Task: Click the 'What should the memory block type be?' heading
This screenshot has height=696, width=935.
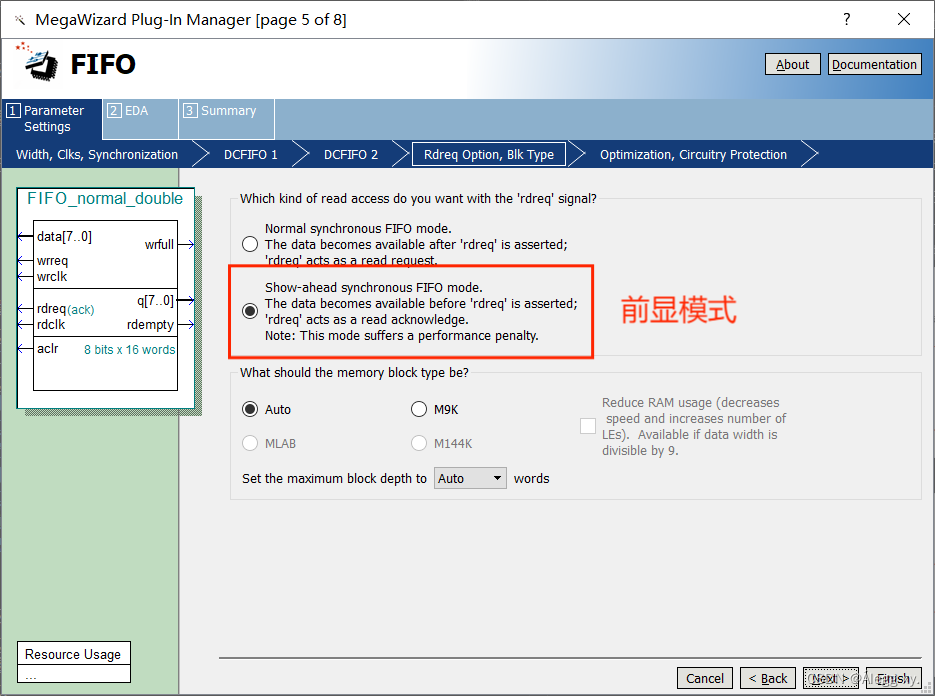Action: (354, 373)
